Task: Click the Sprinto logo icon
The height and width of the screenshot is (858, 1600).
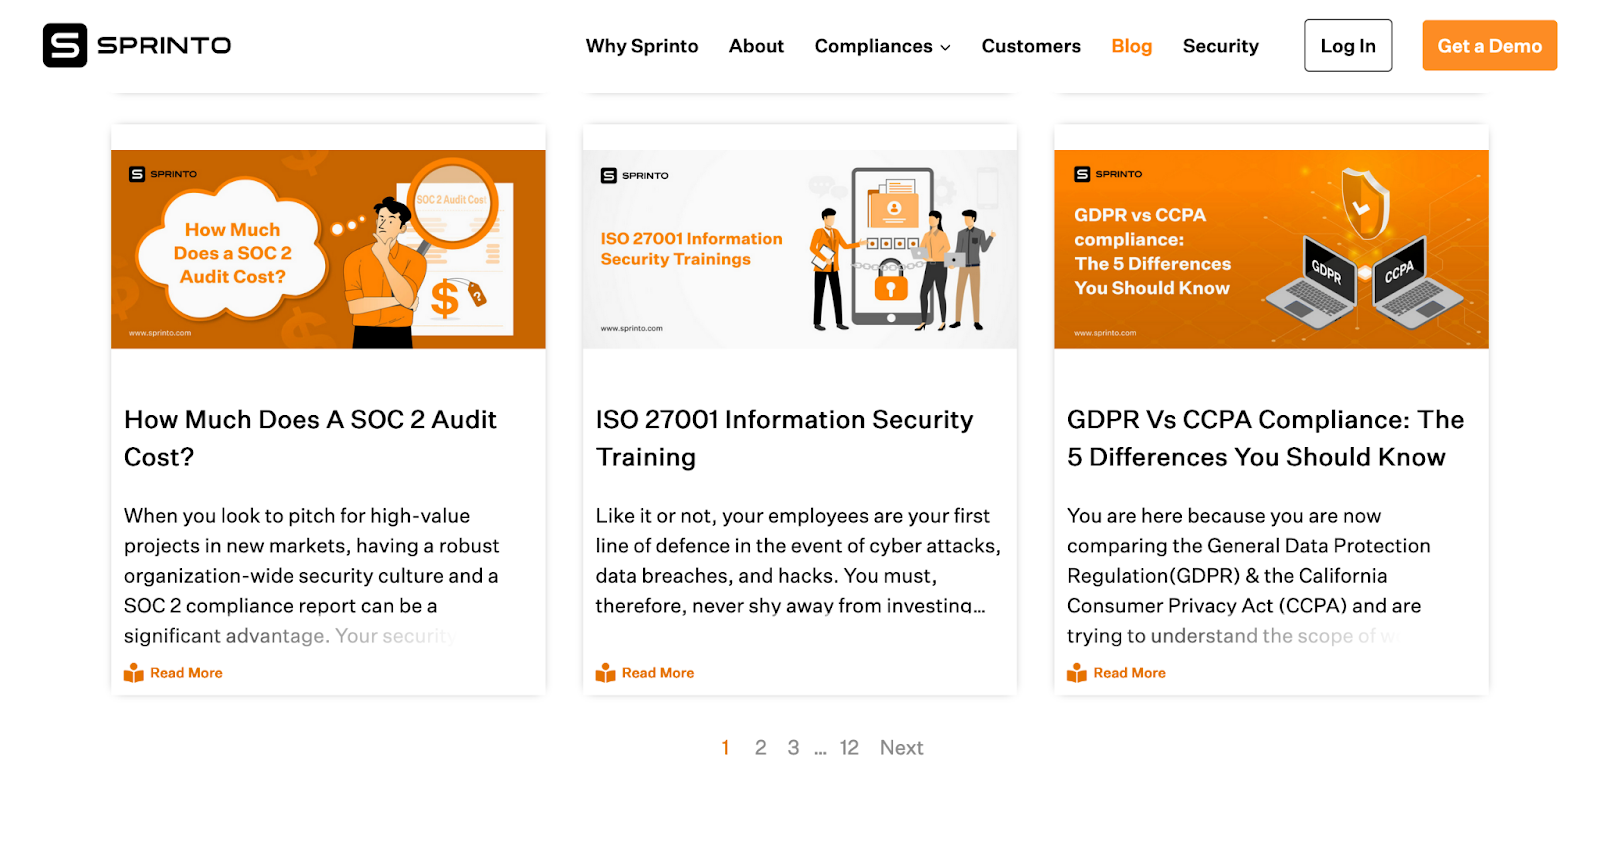Action: [x=65, y=45]
